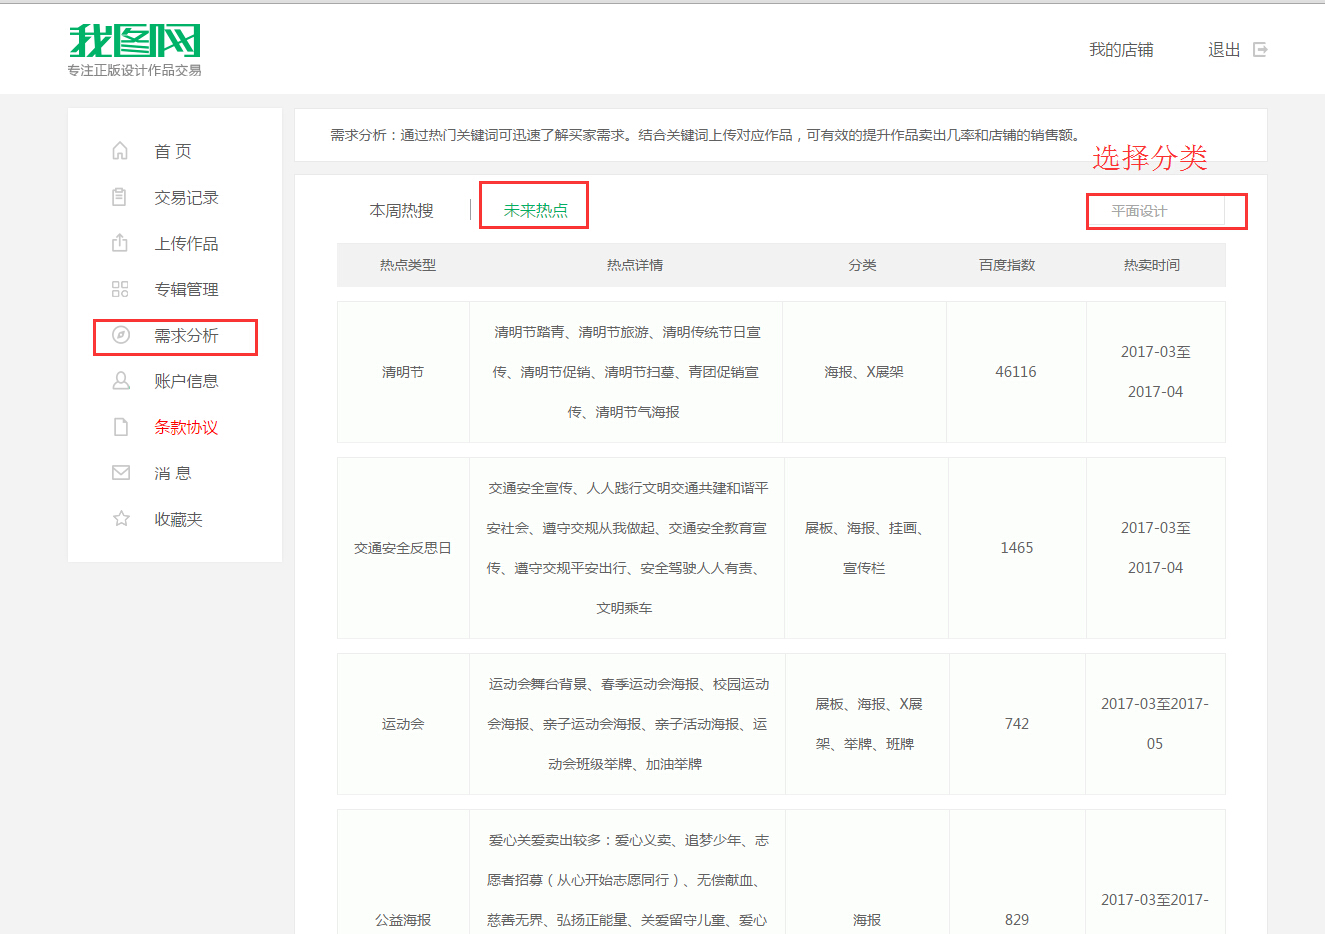The image size is (1325, 934).
Task: Click the Baidu index value 829
Action: tap(1017, 920)
